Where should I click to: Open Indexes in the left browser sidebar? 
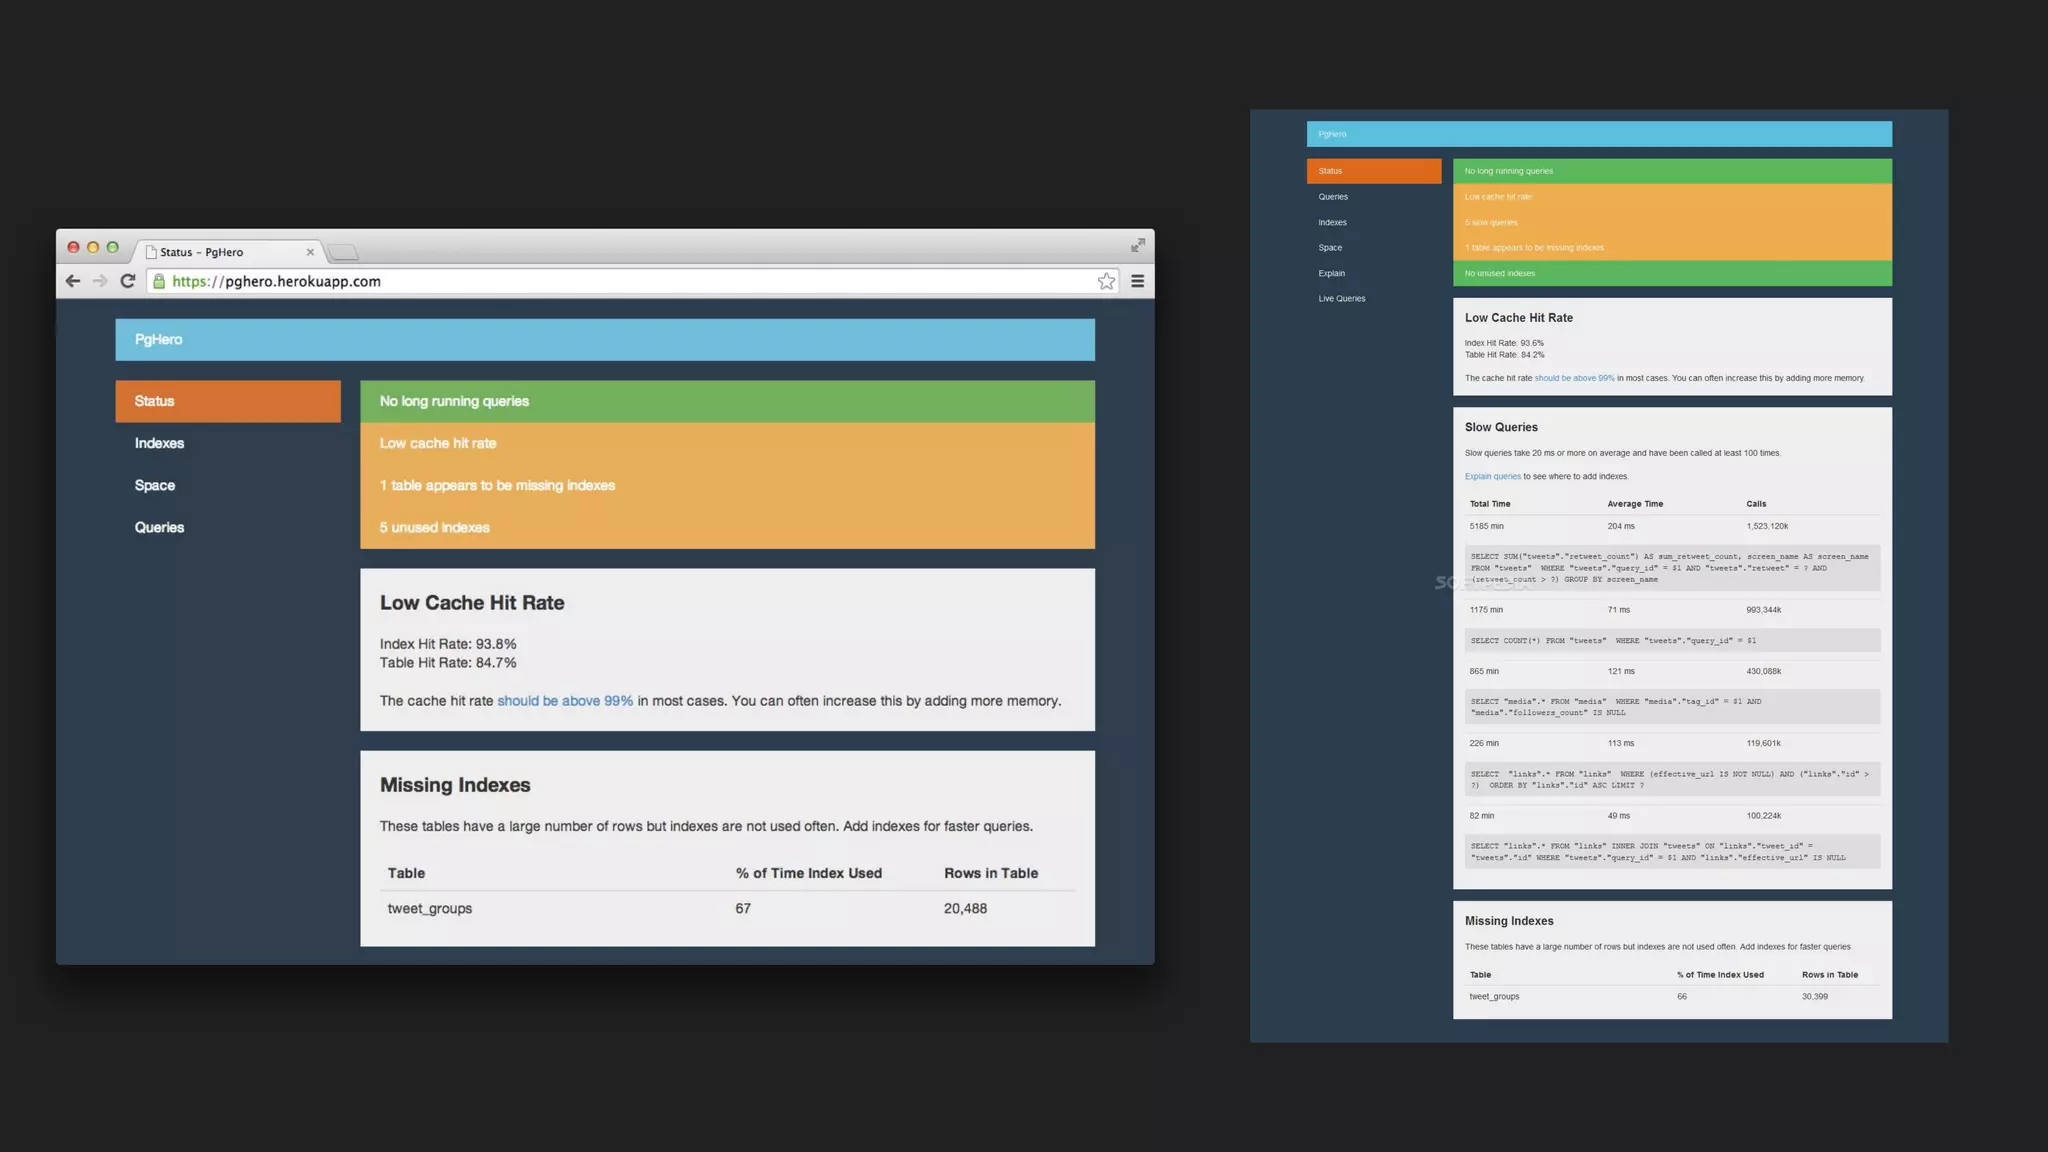(159, 443)
